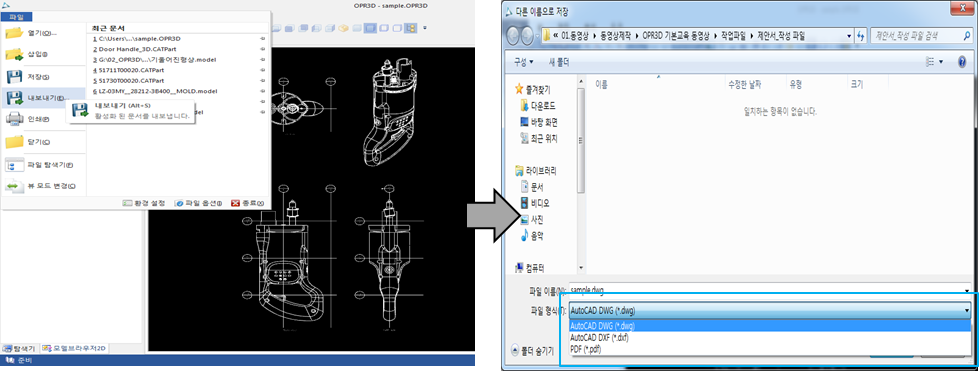The width and height of the screenshot is (979, 371).
Task: Click the 파일 이름 input field
Action: pyautogui.click(x=769, y=290)
